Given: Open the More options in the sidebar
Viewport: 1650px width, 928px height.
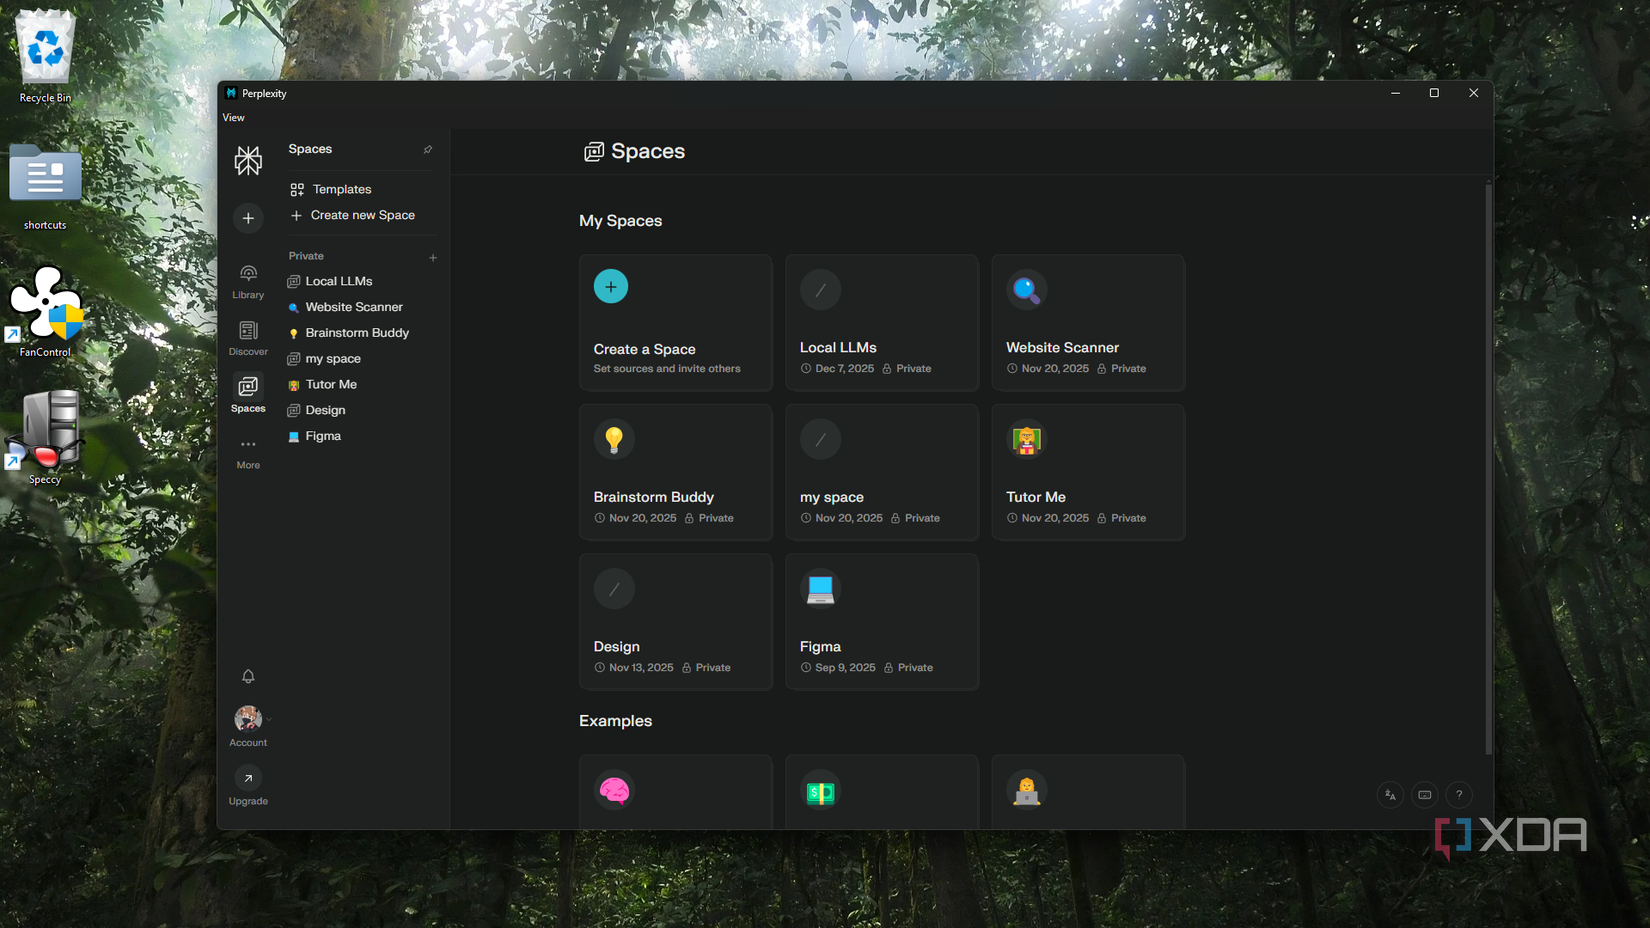Looking at the screenshot, I should [x=248, y=452].
